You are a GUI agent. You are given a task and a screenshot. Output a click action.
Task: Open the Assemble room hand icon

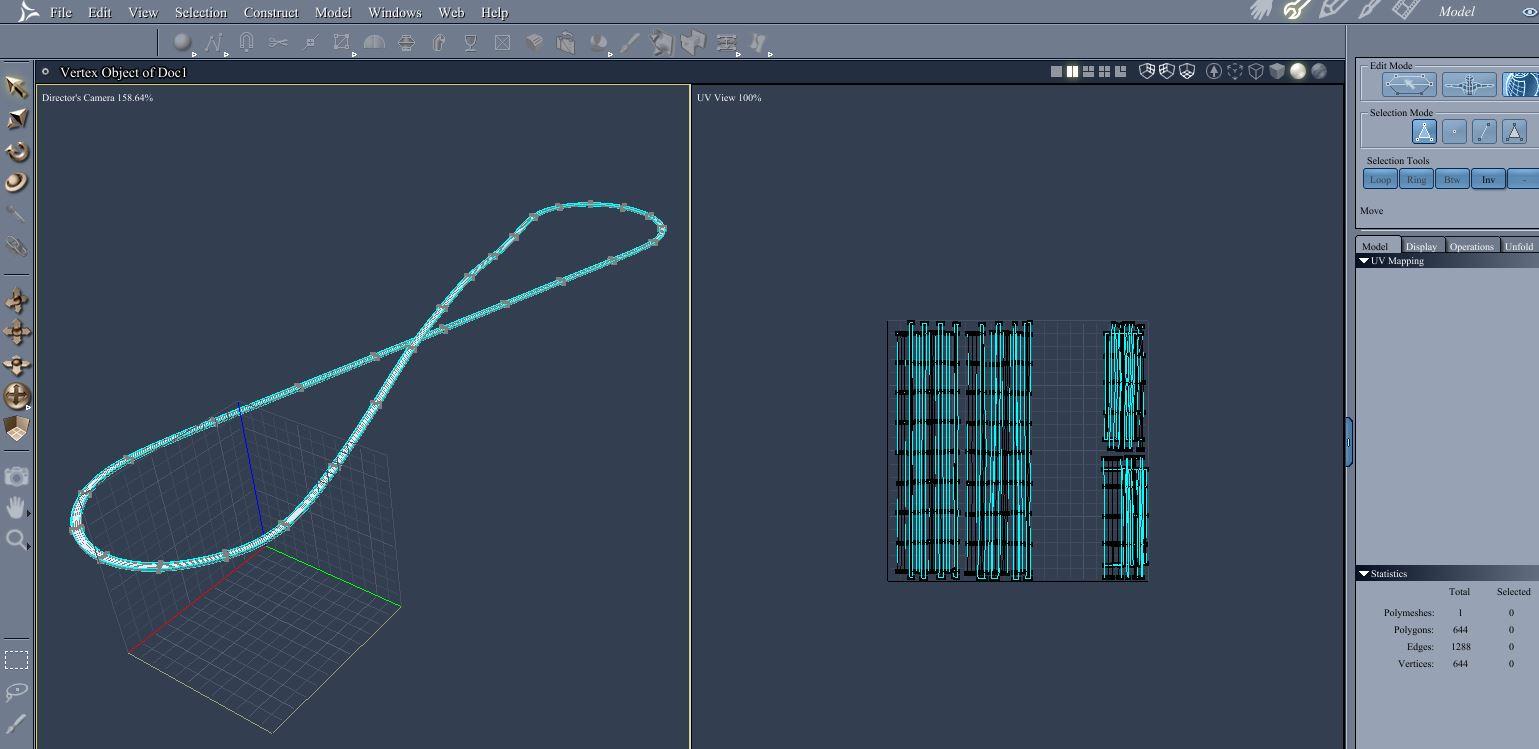pyautogui.click(x=1261, y=11)
